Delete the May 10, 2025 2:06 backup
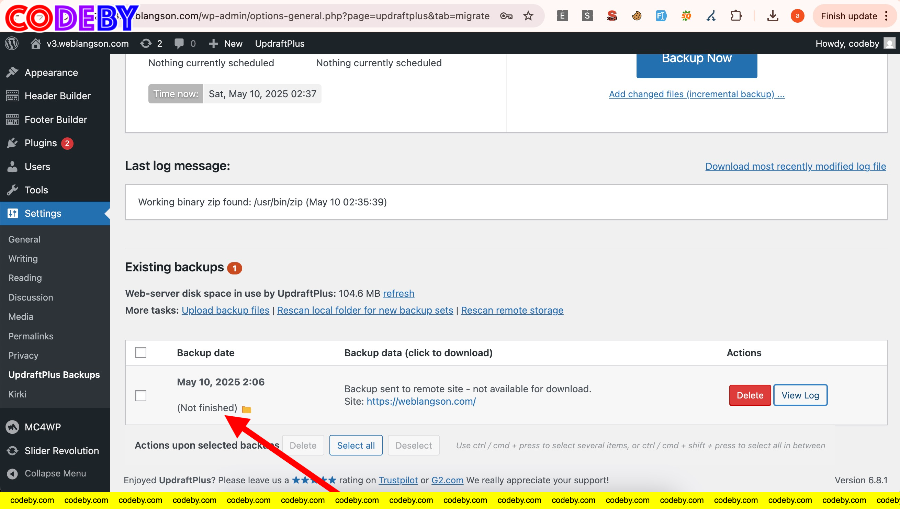900x509 pixels. pyautogui.click(x=750, y=395)
